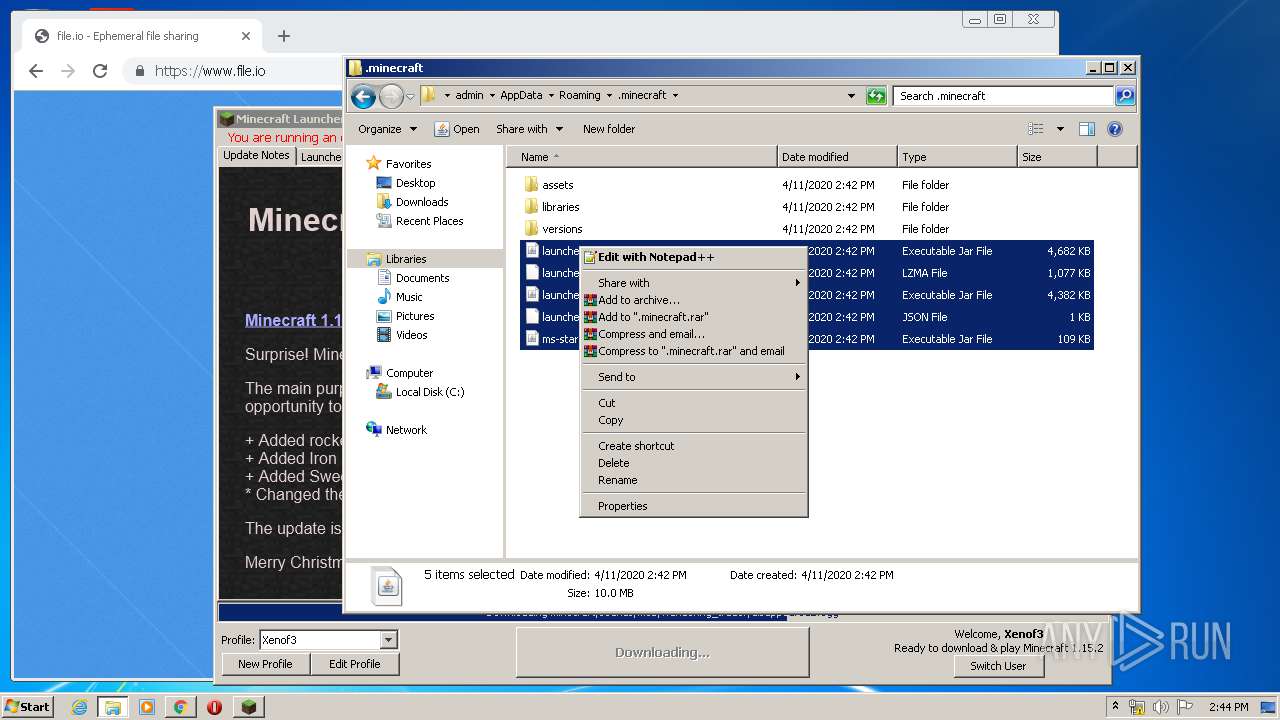Click Chrome icon in the taskbar
The width and height of the screenshot is (1280, 720).
pyautogui.click(x=180, y=707)
